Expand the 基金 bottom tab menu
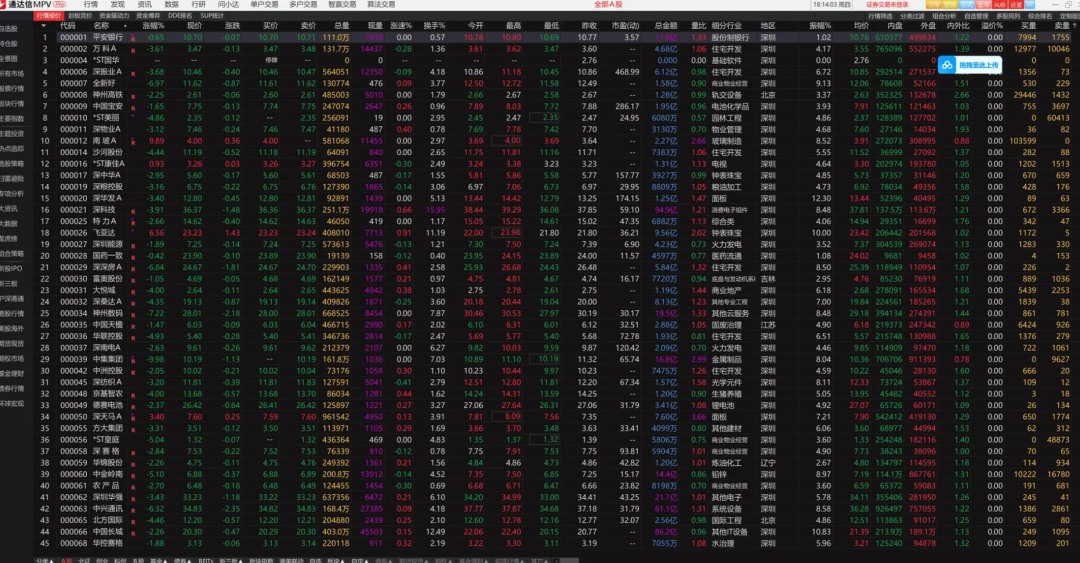 pos(159,560)
